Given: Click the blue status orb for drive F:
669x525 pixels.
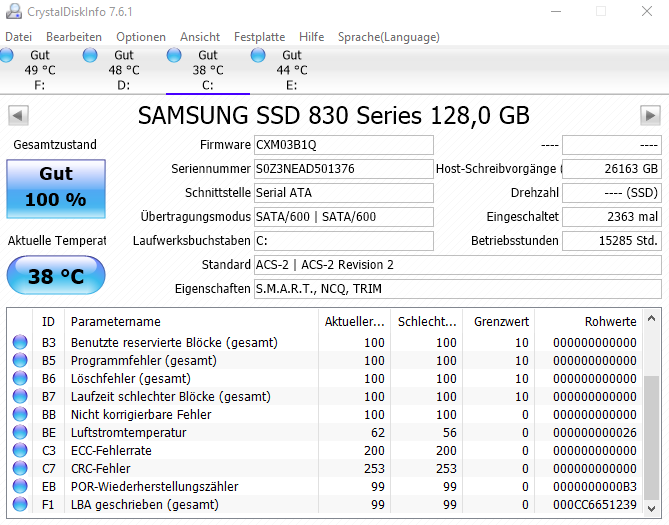Looking at the screenshot, I should click(x=6, y=55).
